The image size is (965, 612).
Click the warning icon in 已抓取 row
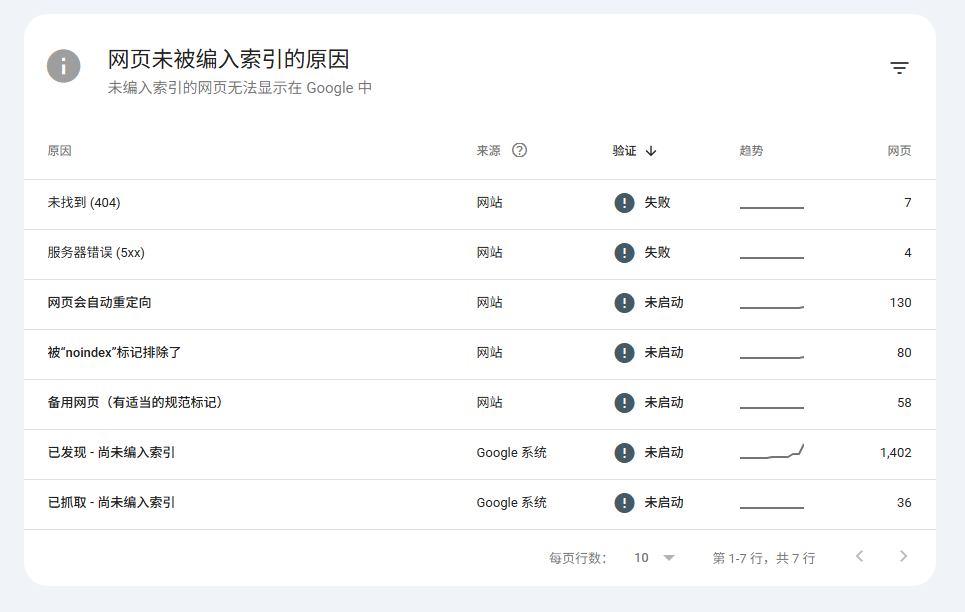624,502
